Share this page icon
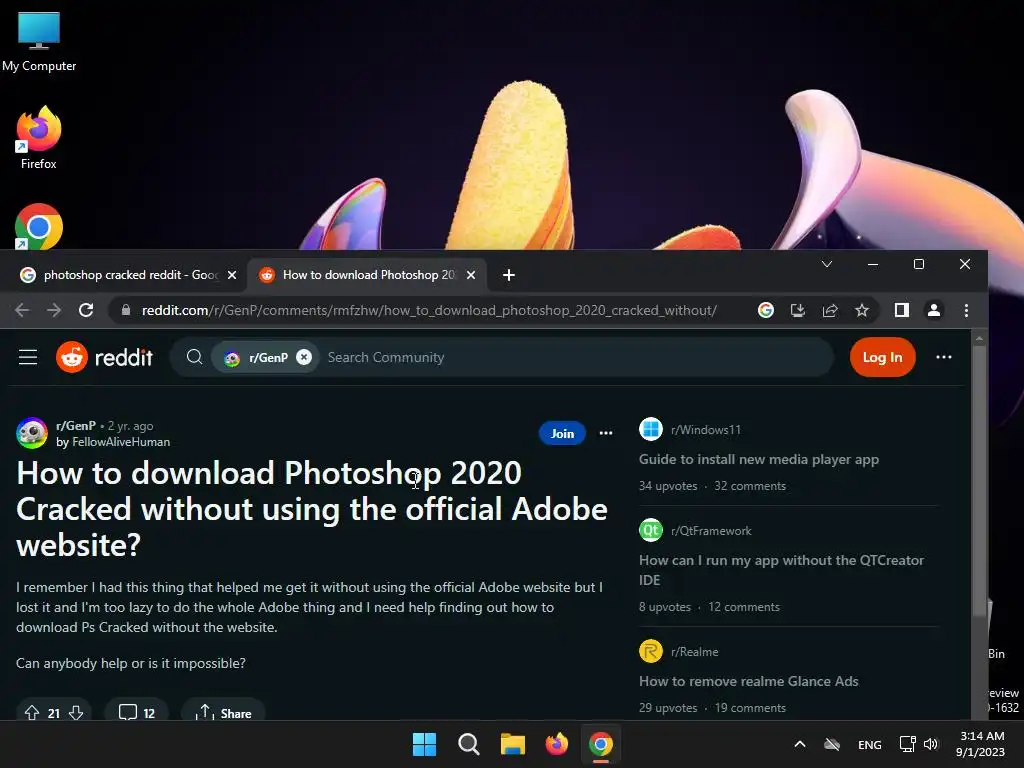 pos(830,310)
